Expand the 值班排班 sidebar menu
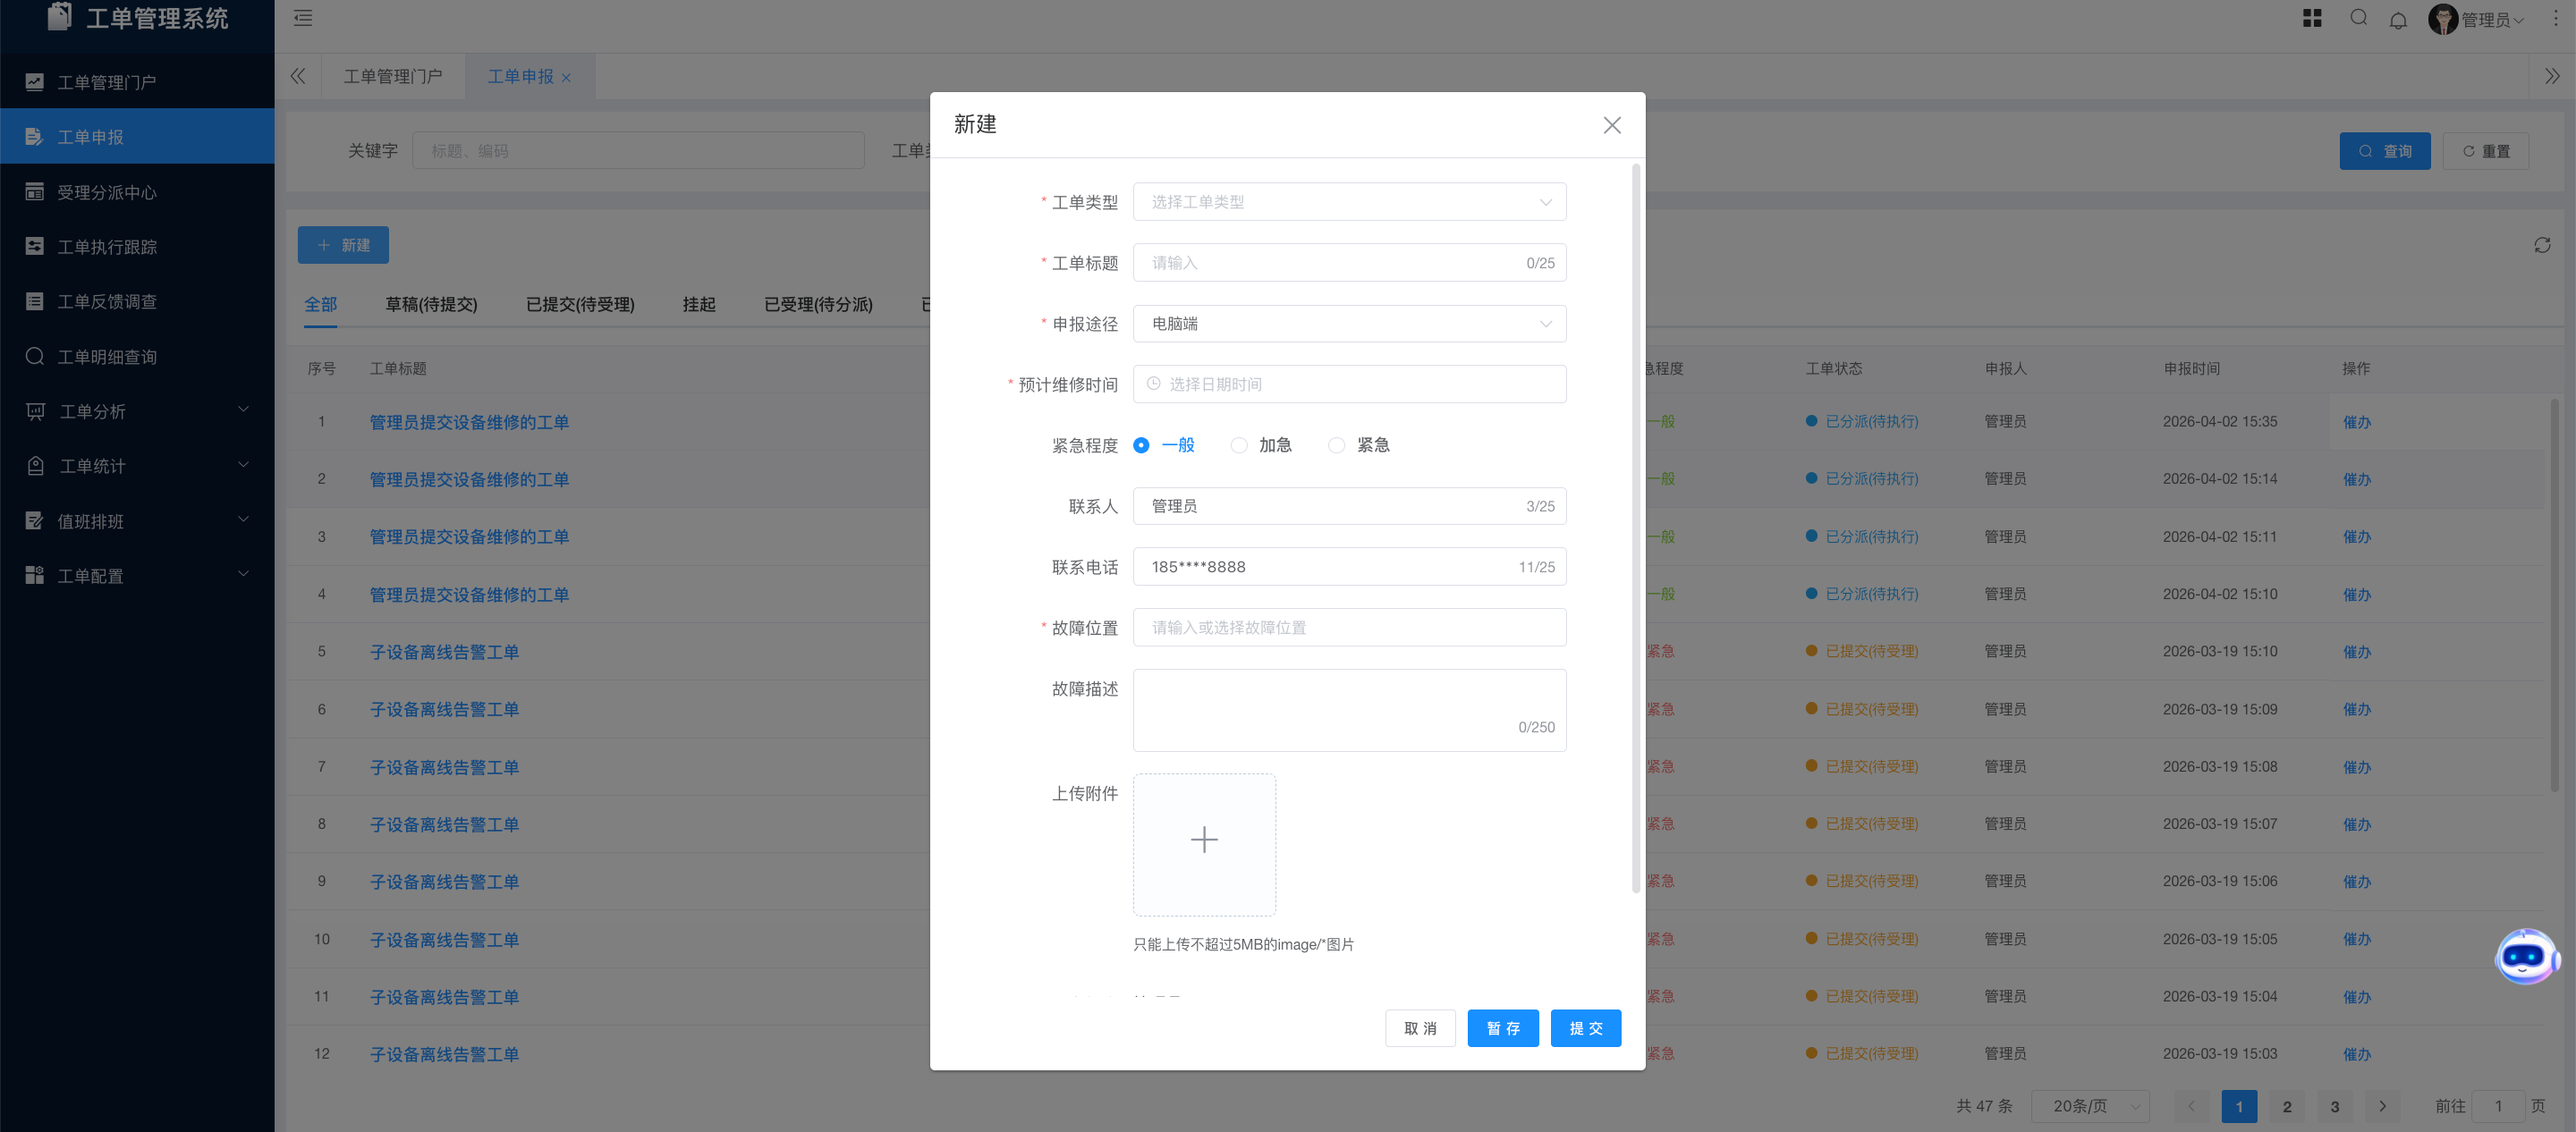Screen dimensions: 2576x1132 [243, 520]
